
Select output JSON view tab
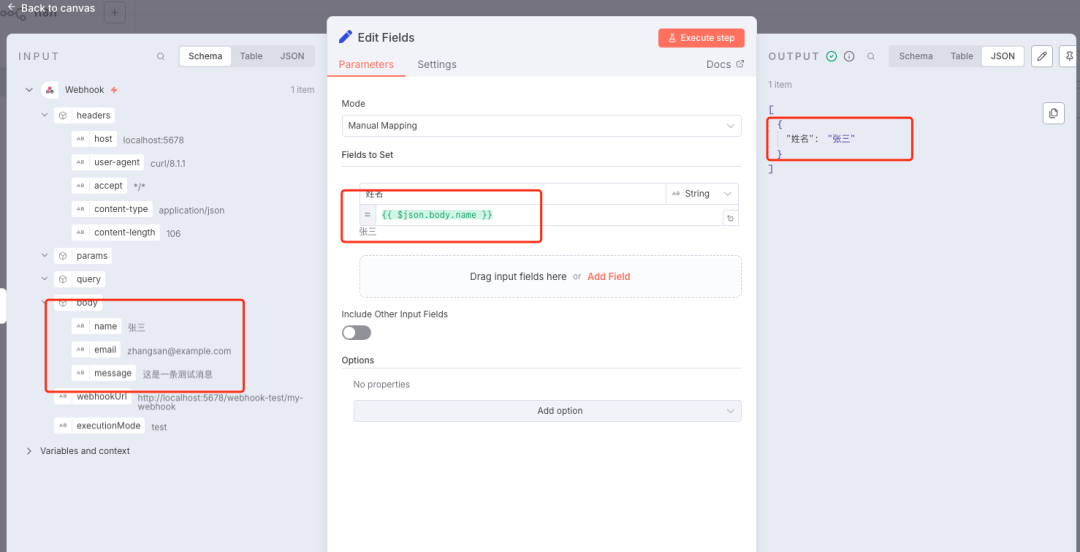(x=1003, y=57)
